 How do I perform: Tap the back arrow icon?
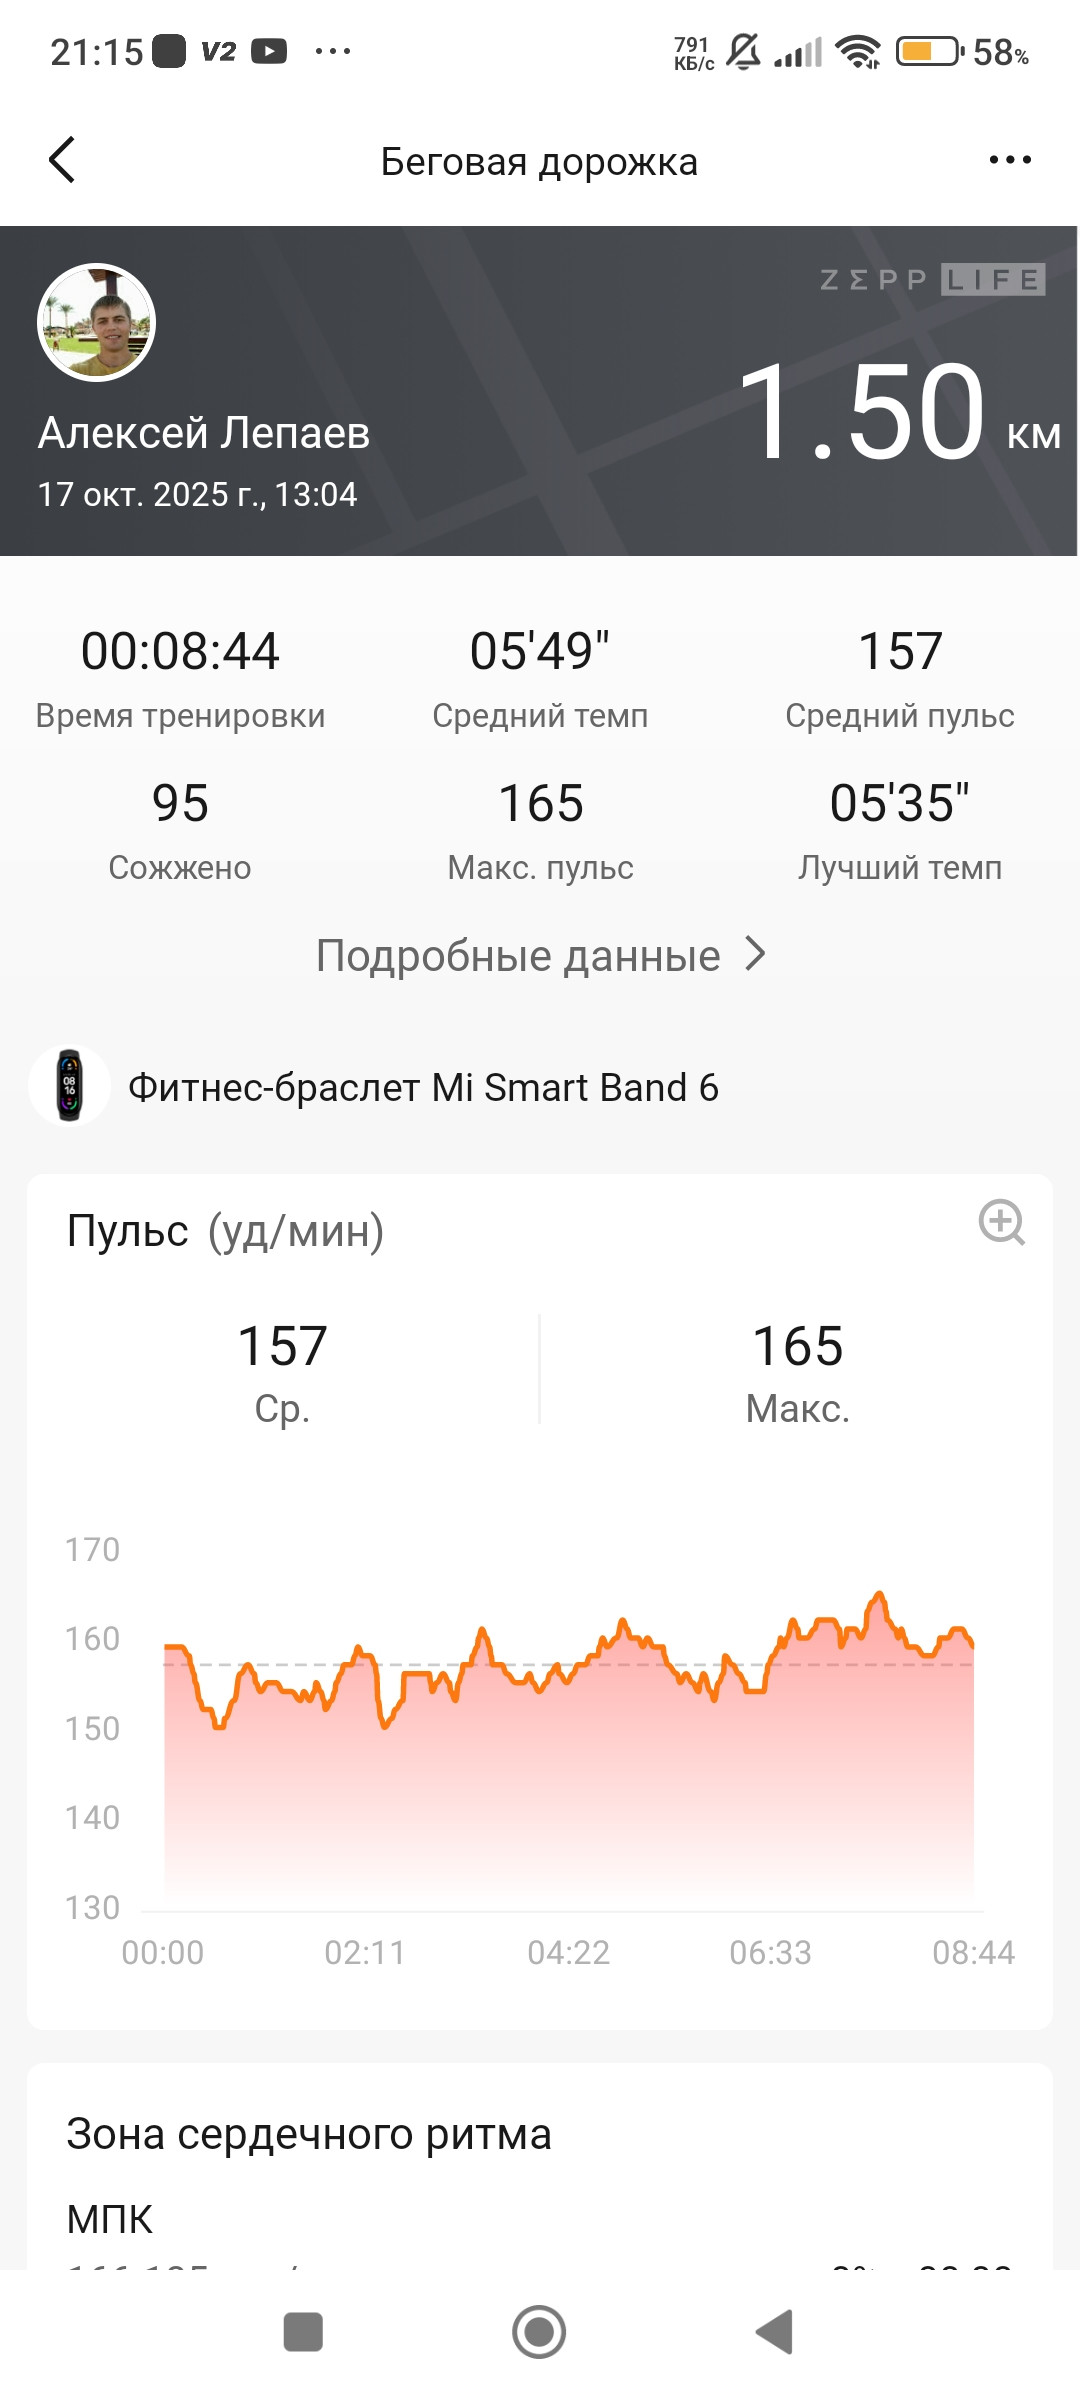pos(62,160)
